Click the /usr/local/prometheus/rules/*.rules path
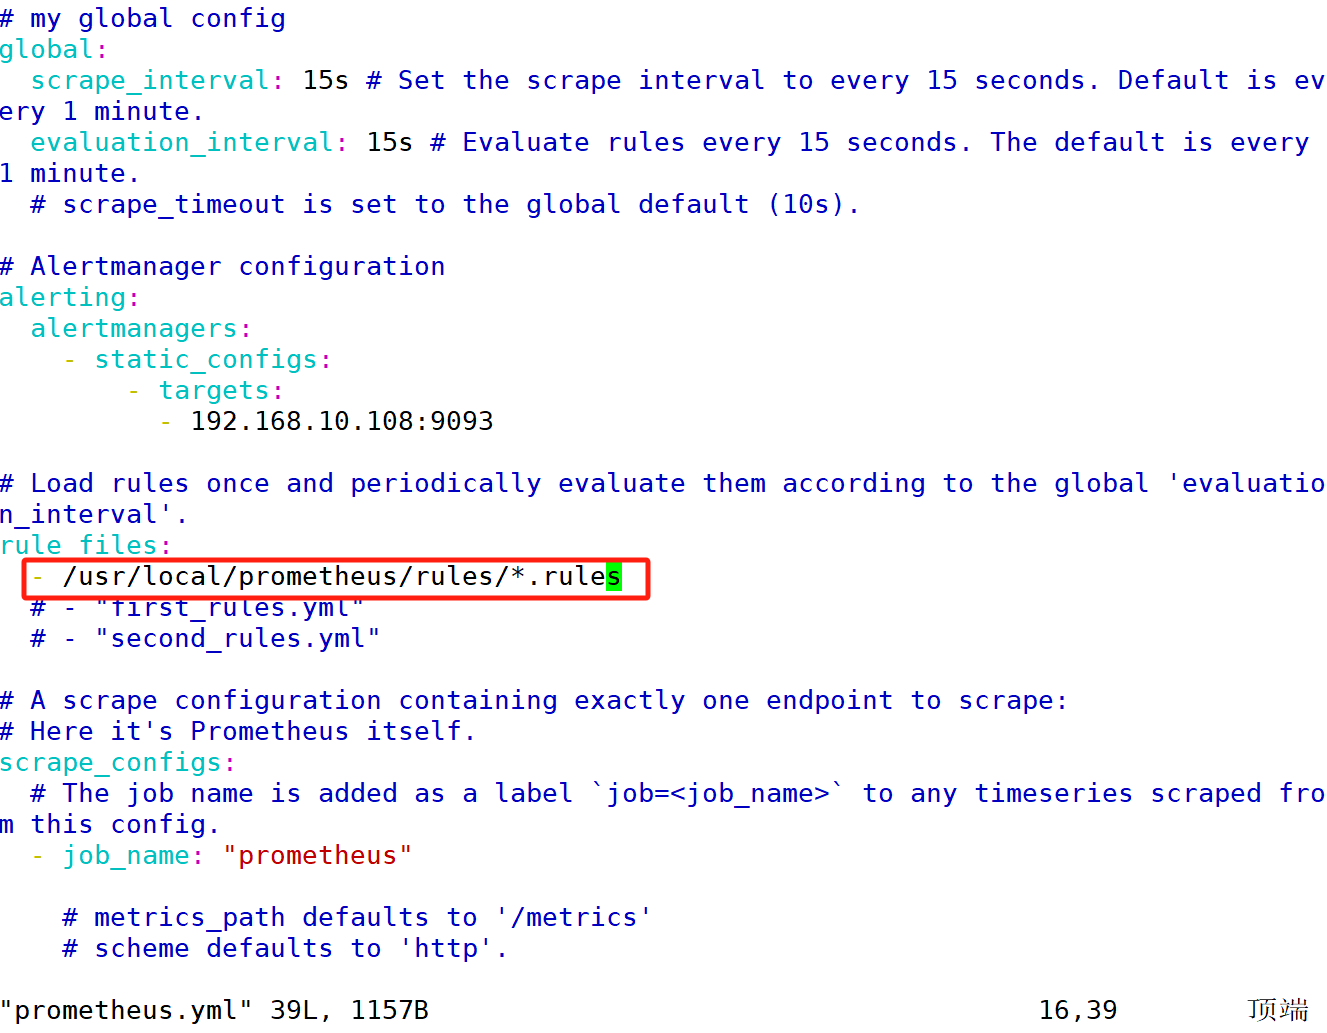The height and width of the screenshot is (1033, 1327). tap(341, 577)
